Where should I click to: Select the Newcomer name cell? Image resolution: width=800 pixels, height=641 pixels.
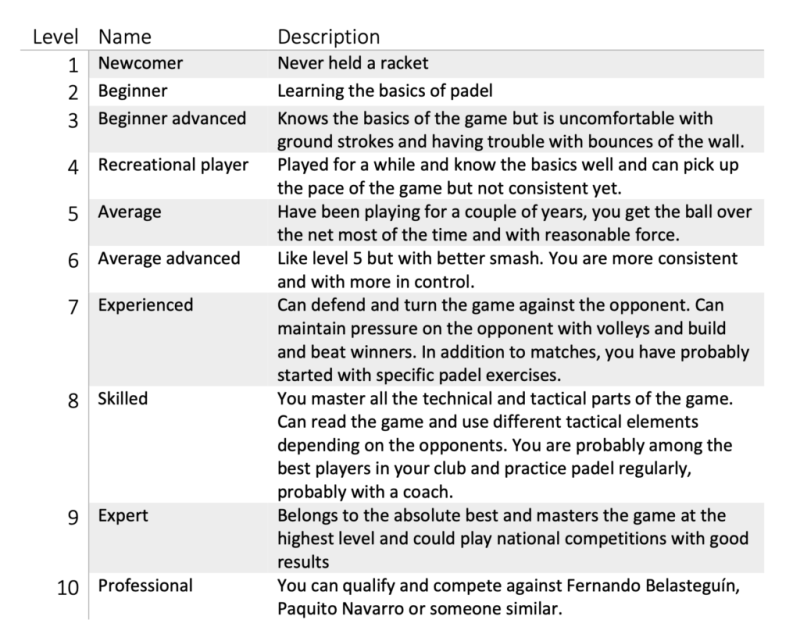tap(140, 63)
